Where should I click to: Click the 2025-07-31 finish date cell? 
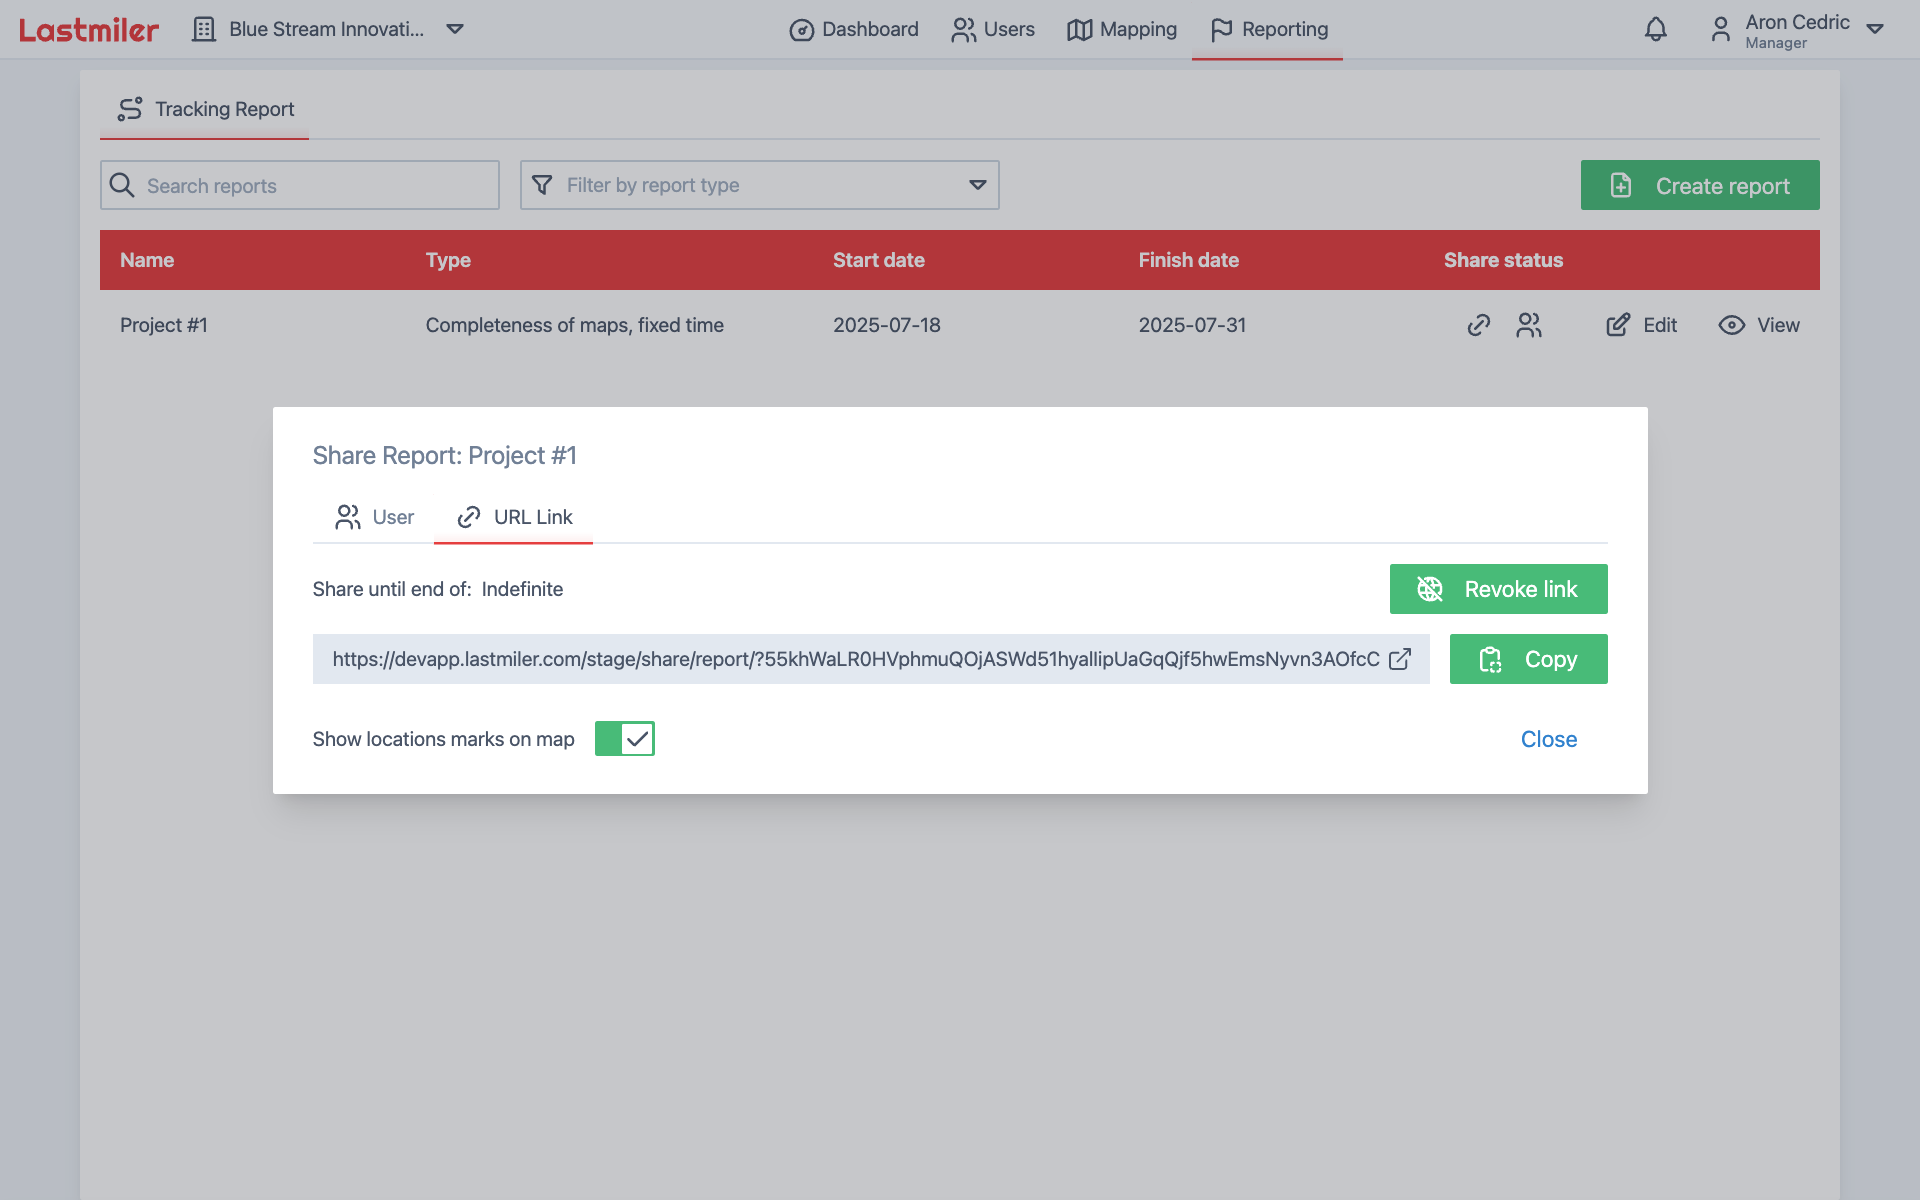coord(1192,325)
